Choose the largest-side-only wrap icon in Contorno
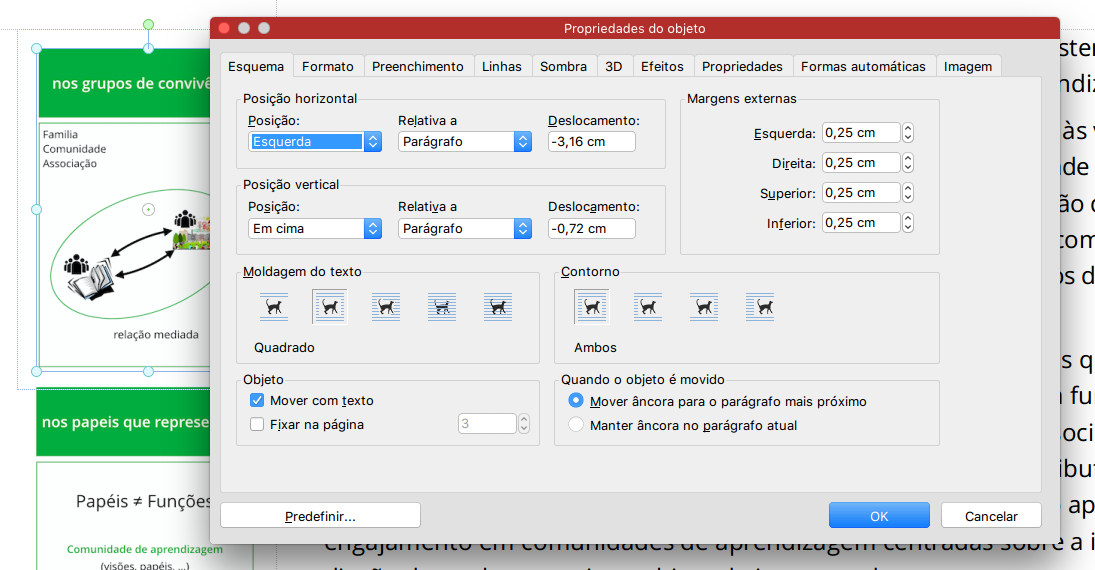Image resolution: width=1095 pixels, height=570 pixels. point(759,307)
